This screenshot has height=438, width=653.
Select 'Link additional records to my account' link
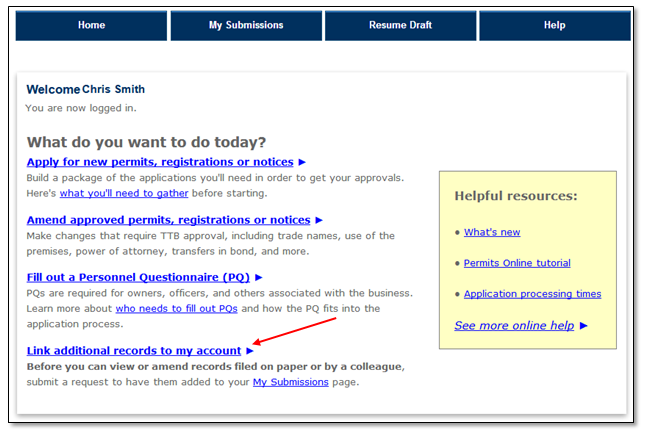[x=134, y=351]
